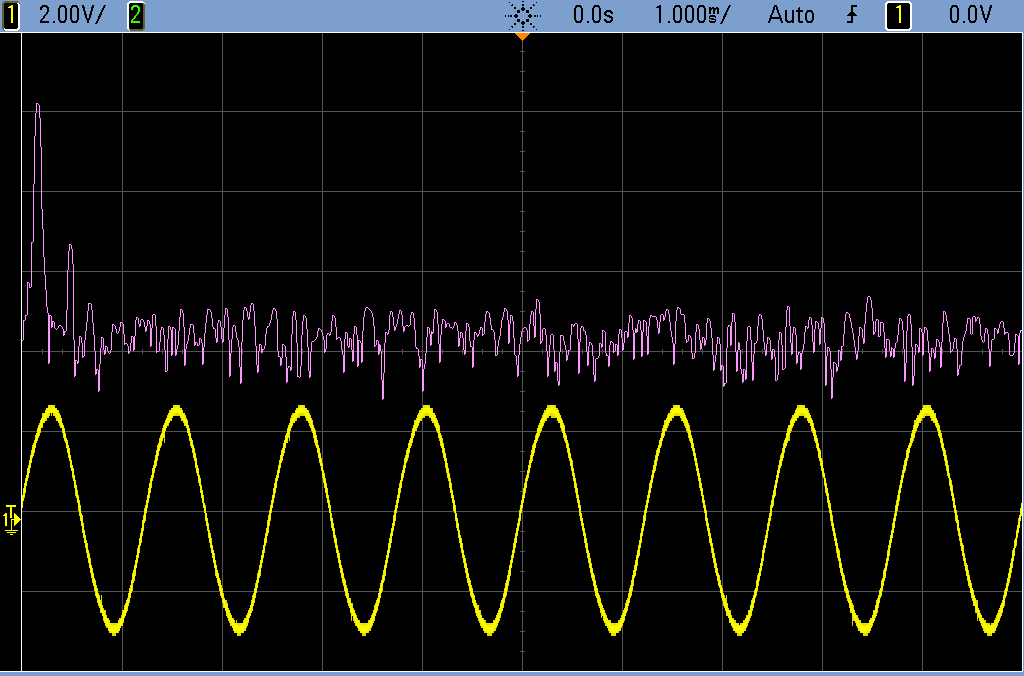Click the second smaller pink FFT peak

pyautogui.click(x=70, y=246)
